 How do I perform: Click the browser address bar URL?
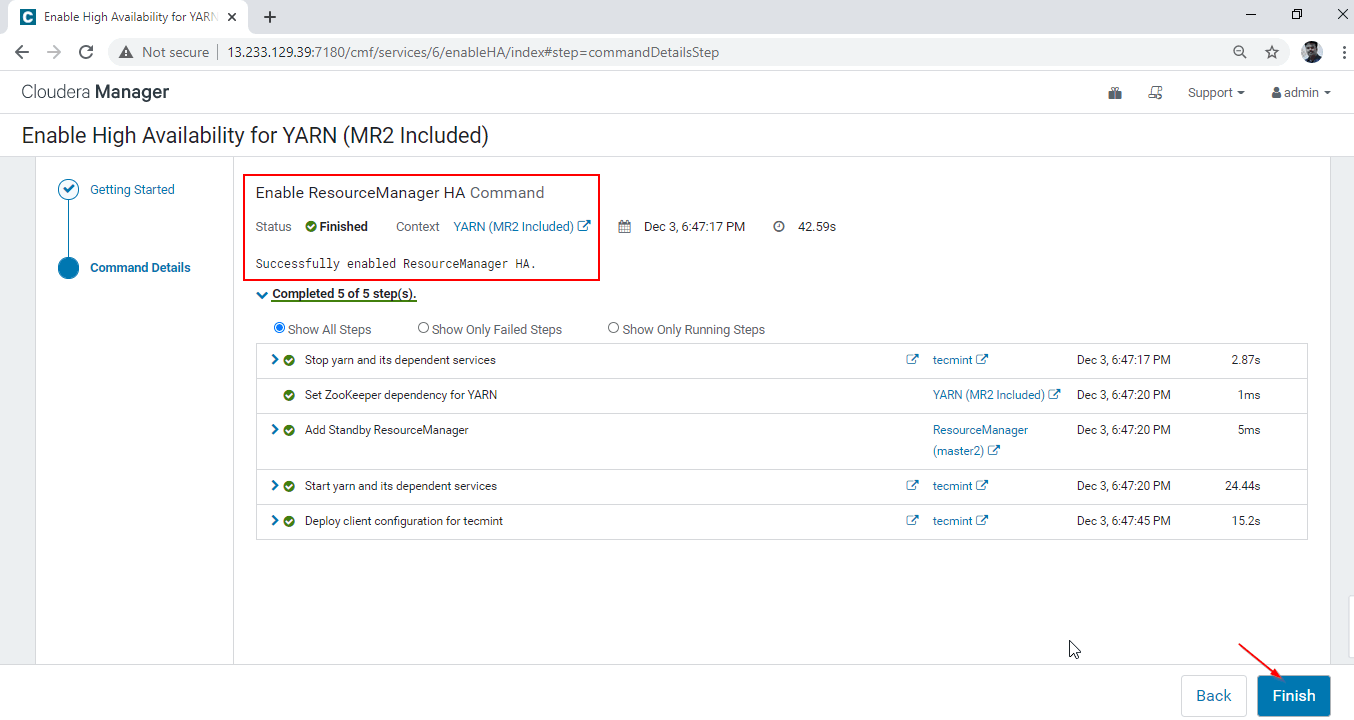[x=472, y=52]
